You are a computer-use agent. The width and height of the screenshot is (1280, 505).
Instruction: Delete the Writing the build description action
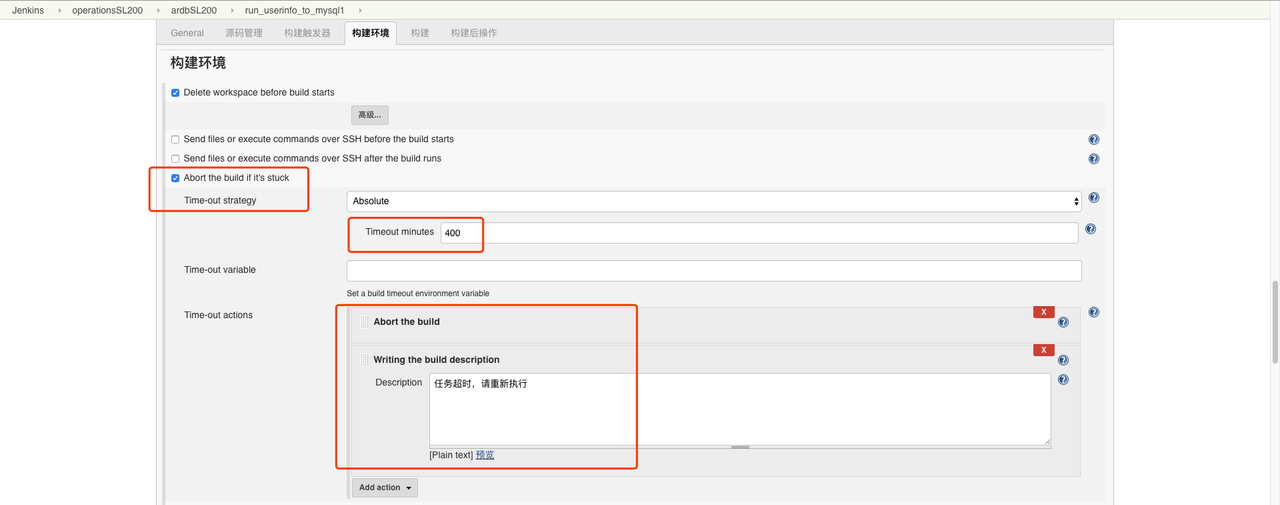coord(1044,350)
